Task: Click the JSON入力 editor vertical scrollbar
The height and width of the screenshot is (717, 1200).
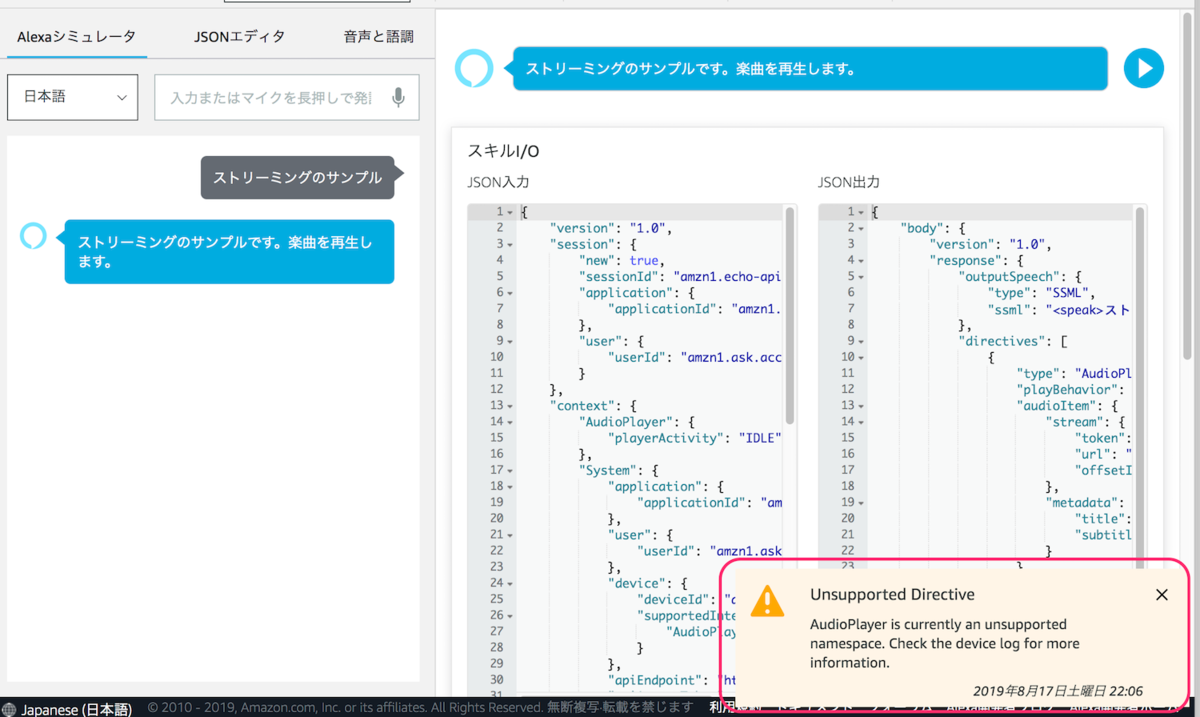Action: 790,315
